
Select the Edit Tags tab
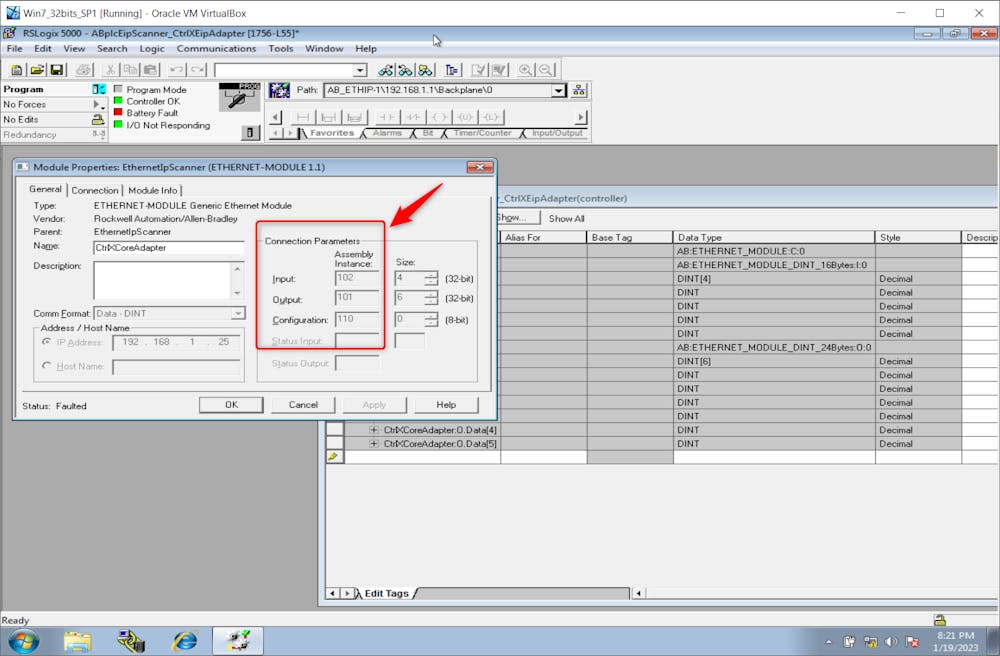pos(386,594)
